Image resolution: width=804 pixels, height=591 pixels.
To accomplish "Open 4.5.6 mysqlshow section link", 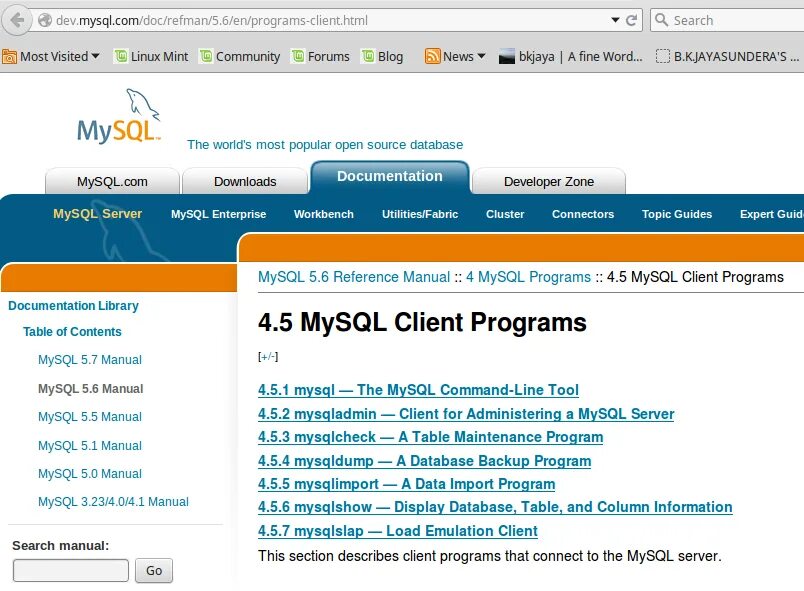I will (495, 507).
